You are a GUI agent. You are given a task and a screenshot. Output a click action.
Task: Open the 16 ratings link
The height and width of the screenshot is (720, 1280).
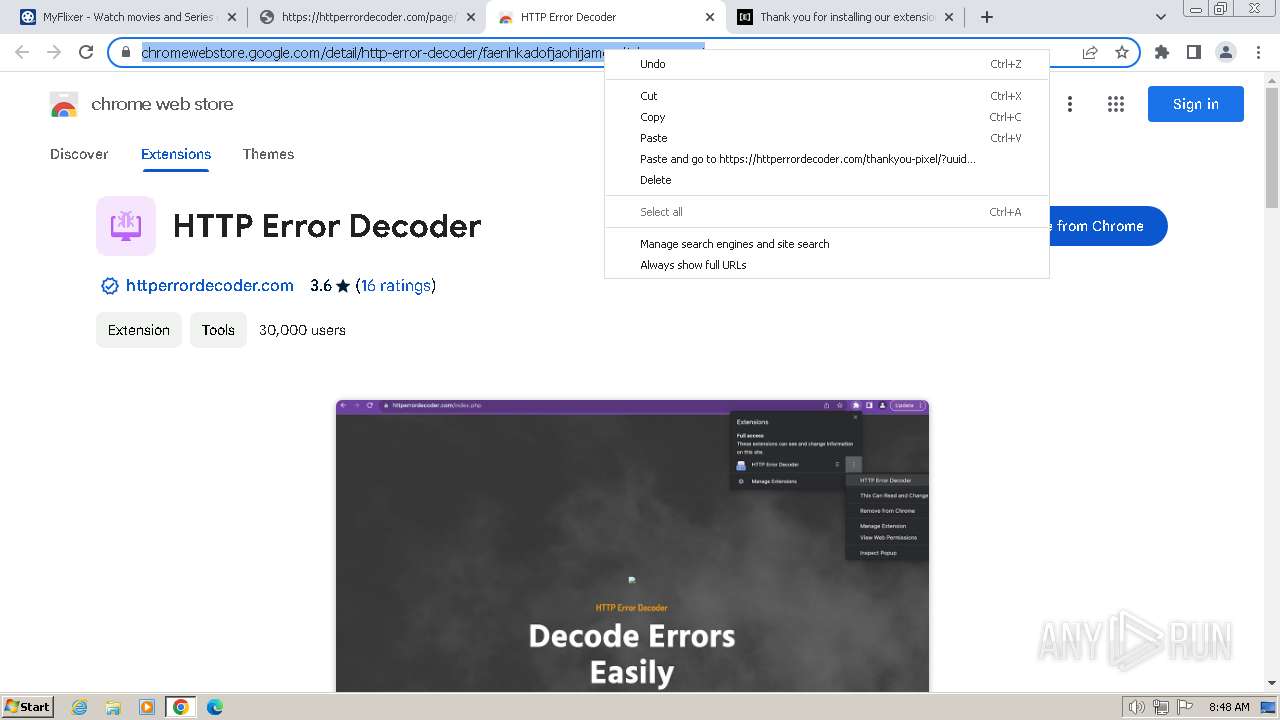[x=396, y=286]
